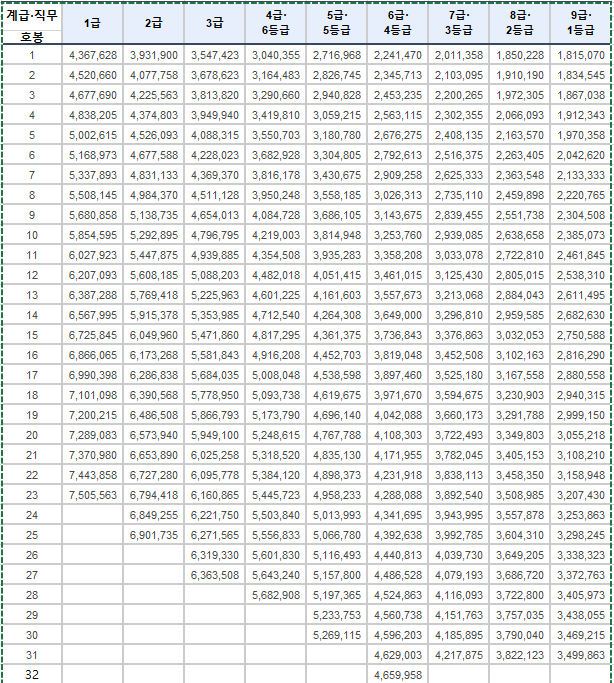614x683 pixels.
Task: Select the cell with 2,304,508
Action: [580, 216]
